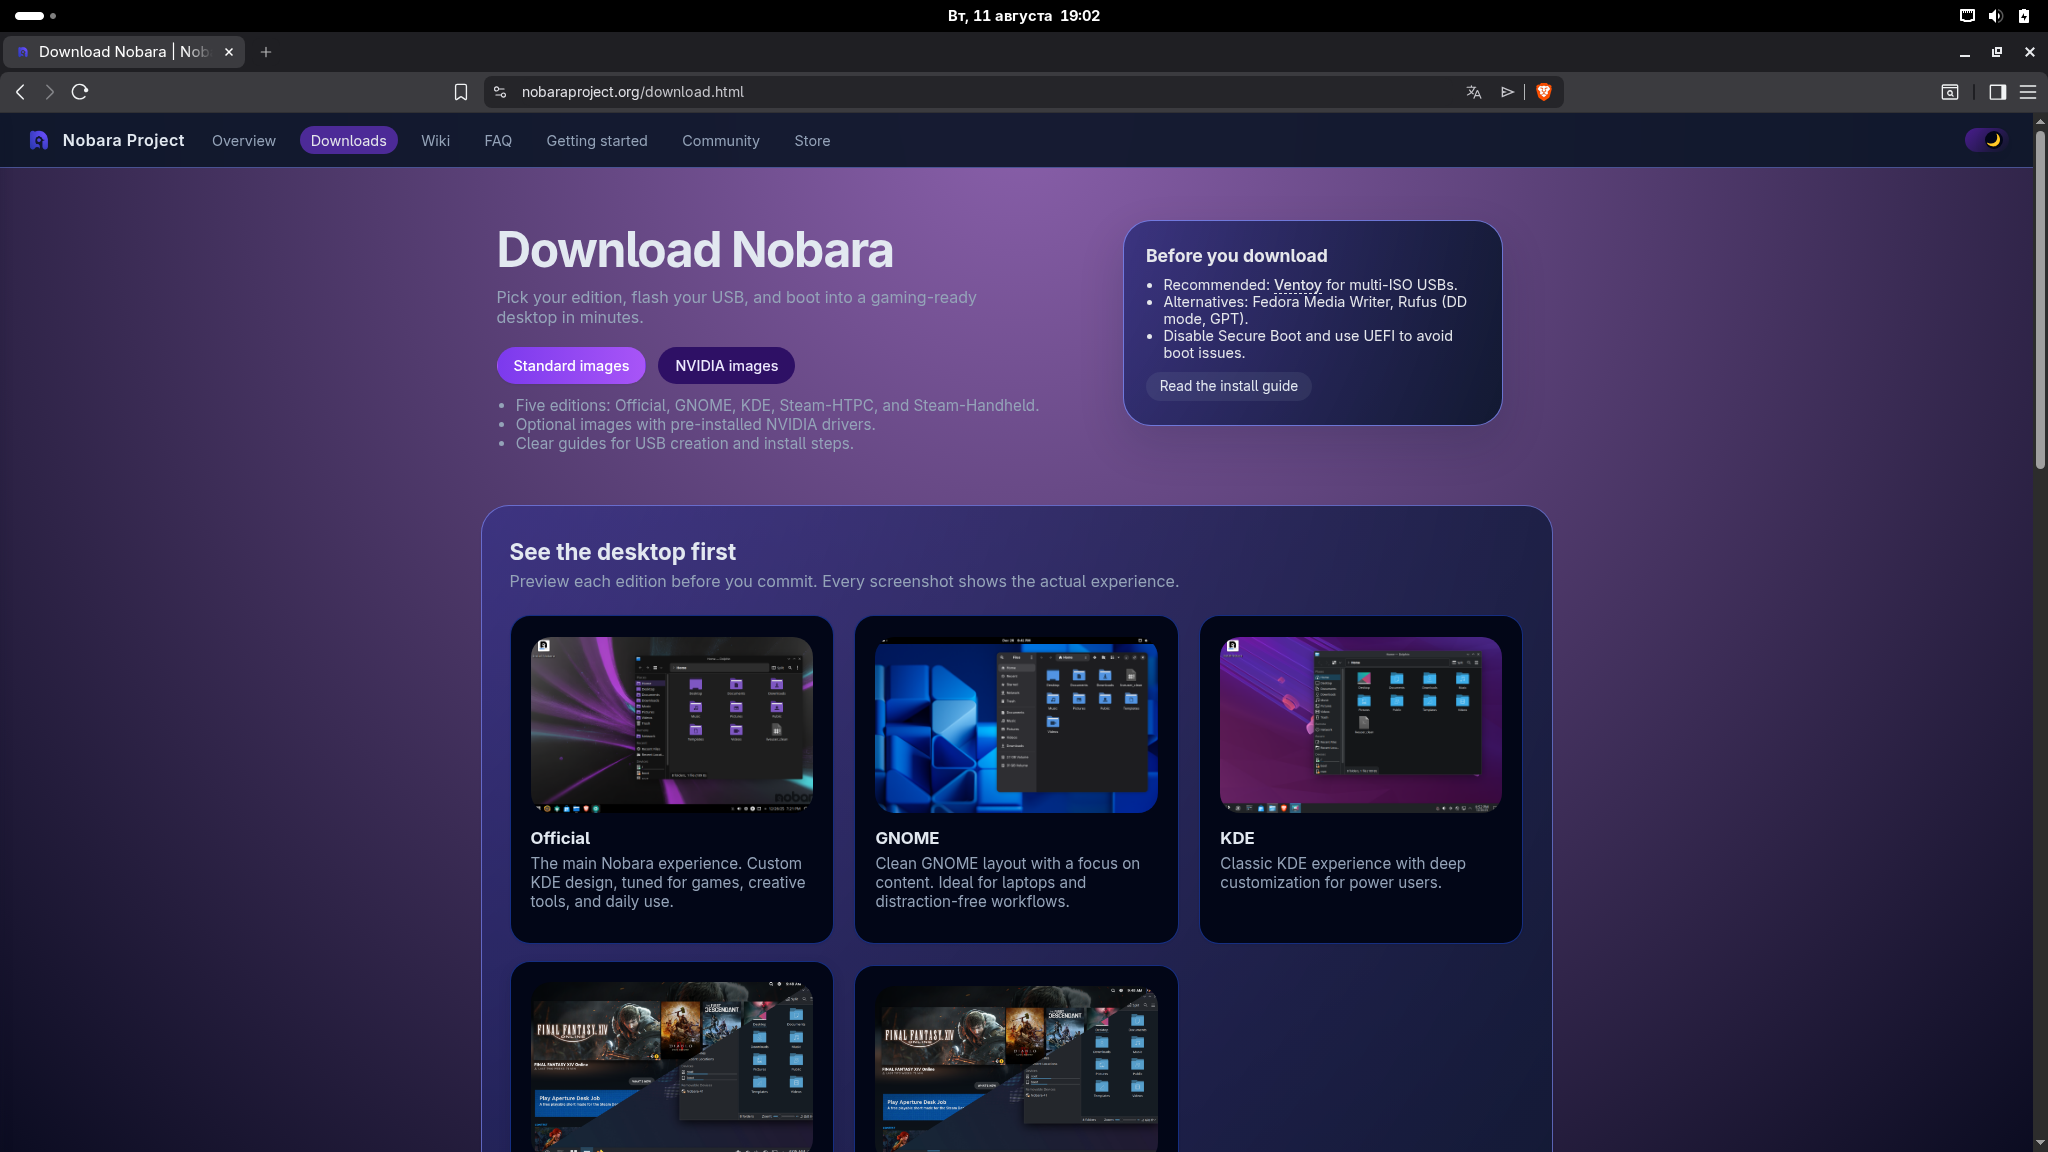Image resolution: width=2048 pixels, height=1152 pixels.
Task: Open the Store nav item
Action: coord(812,141)
